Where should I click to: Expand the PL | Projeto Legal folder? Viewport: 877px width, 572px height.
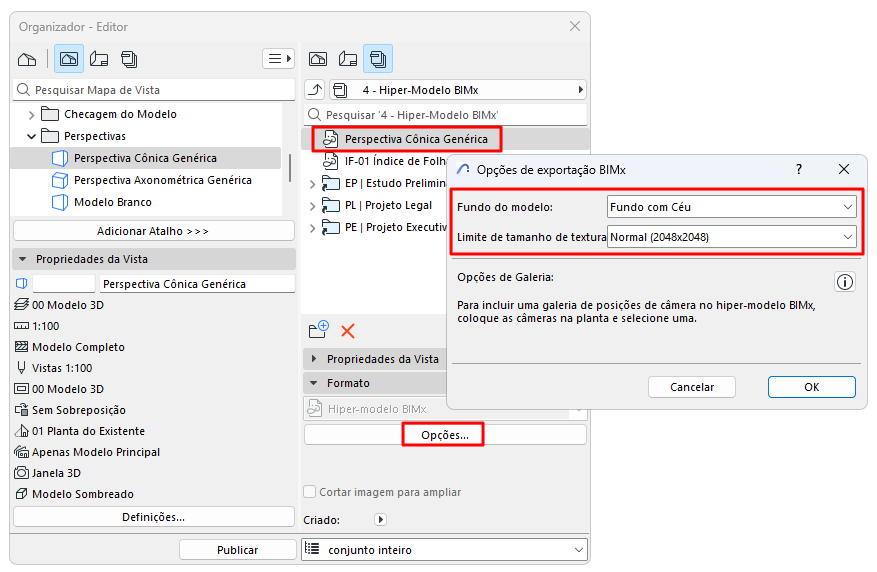pos(313,206)
